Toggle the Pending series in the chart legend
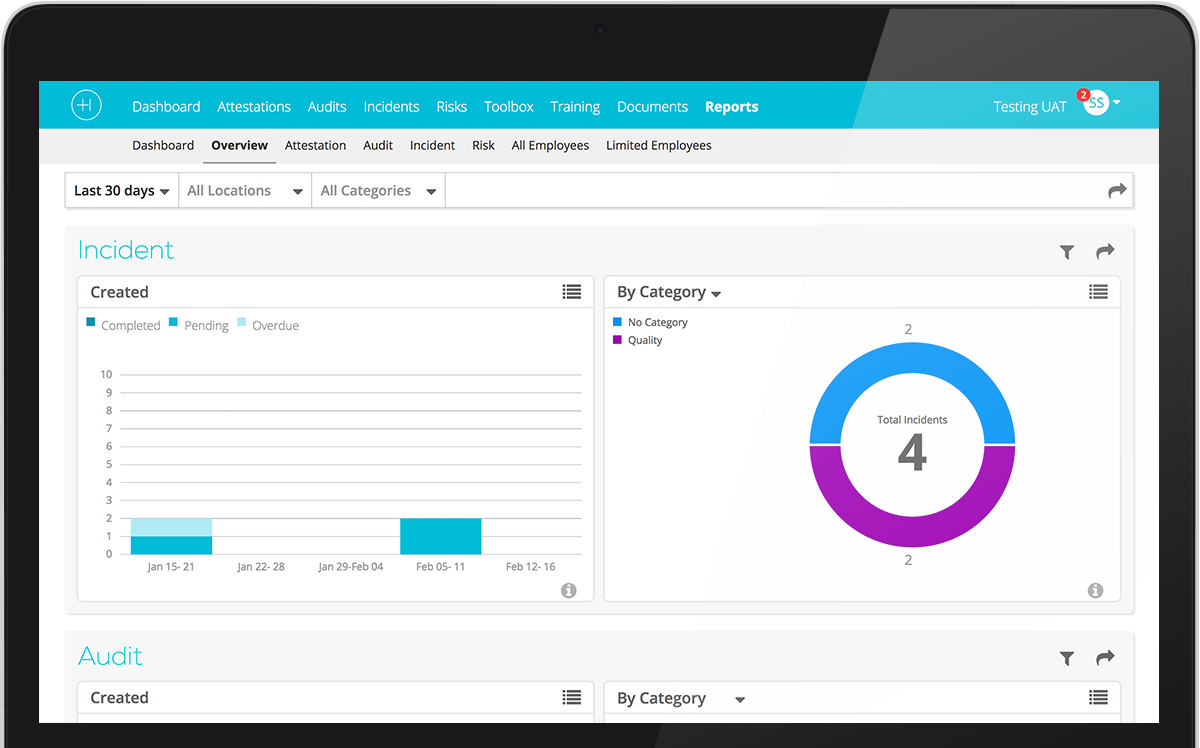Screen dimensions: 1200x748 click(x=198, y=324)
